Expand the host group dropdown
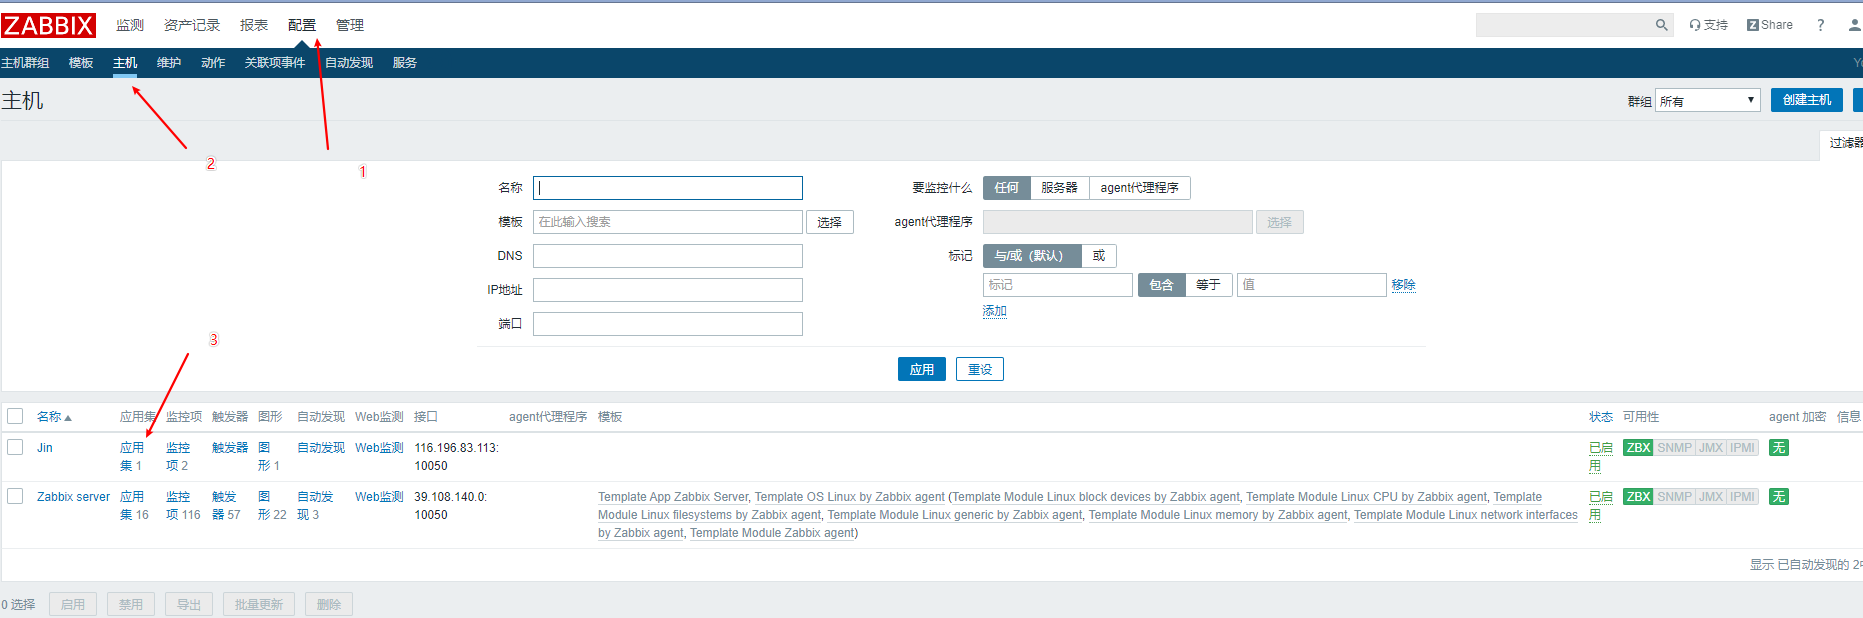1863x618 pixels. click(1707, 100)
